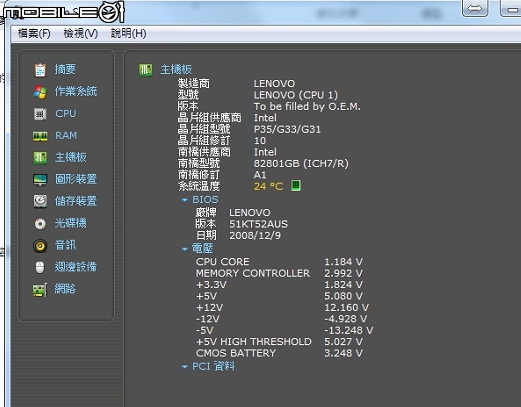521x407 pixels.
Task: Click the CMOS BATTERY row label
Action: tap(236, 353)
